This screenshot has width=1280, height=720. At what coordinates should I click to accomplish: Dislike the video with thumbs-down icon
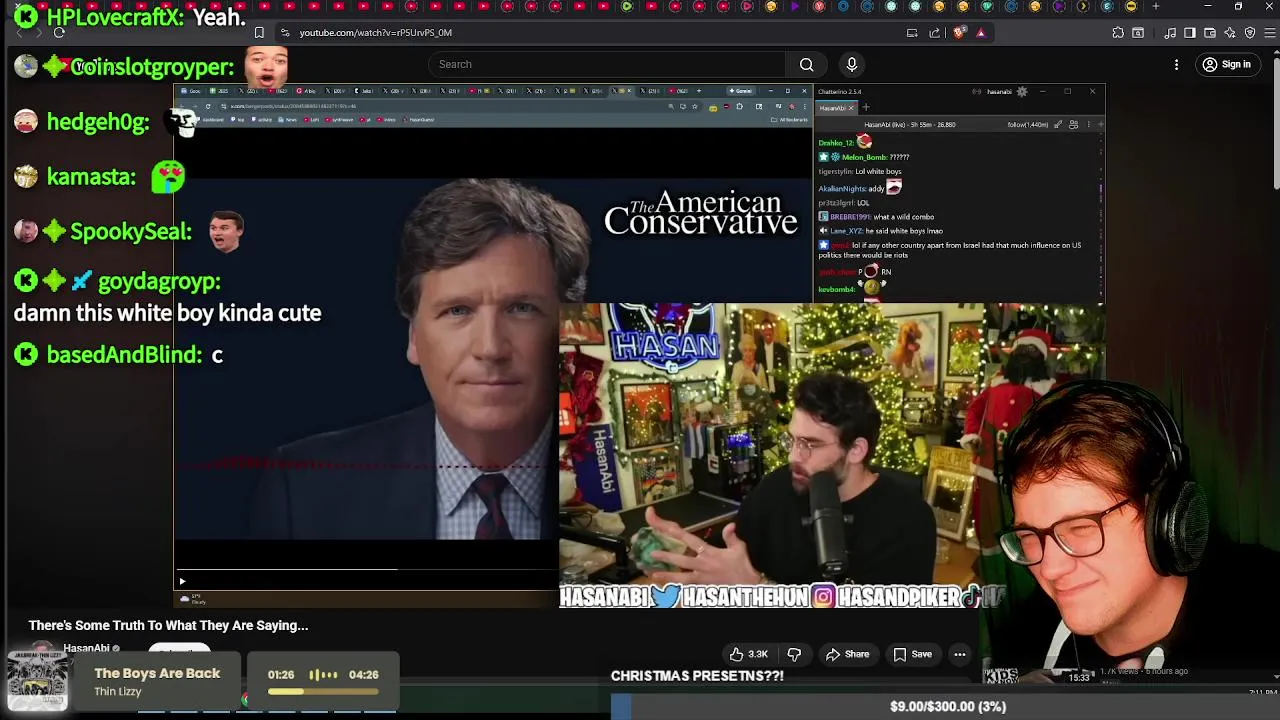tap(794, 654)
